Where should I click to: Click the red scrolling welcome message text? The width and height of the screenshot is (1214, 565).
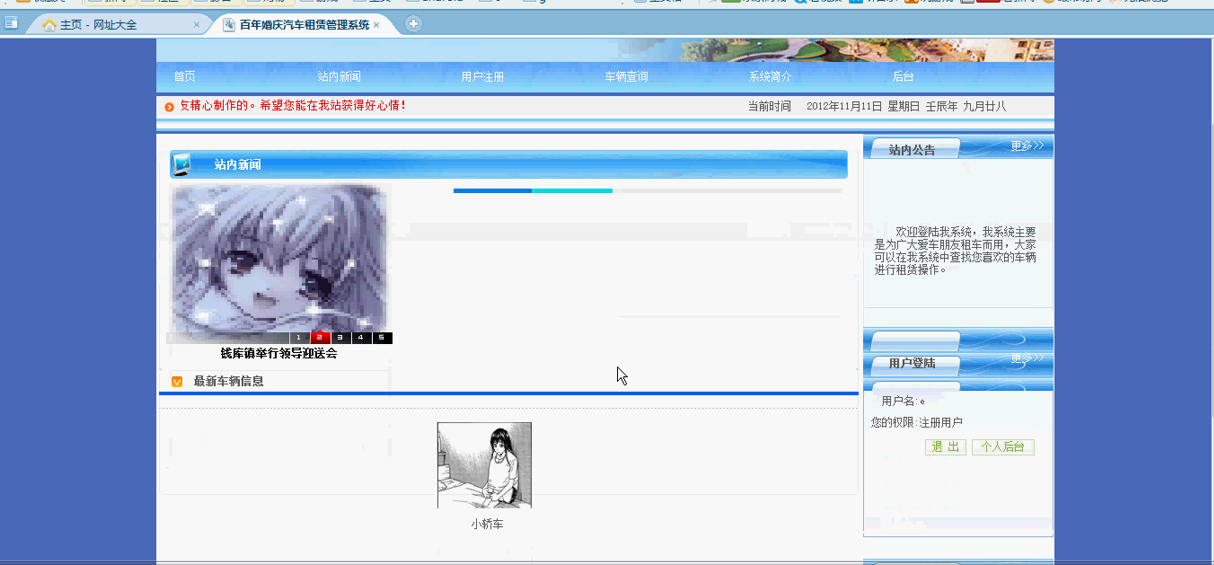(x=292, y=106)
